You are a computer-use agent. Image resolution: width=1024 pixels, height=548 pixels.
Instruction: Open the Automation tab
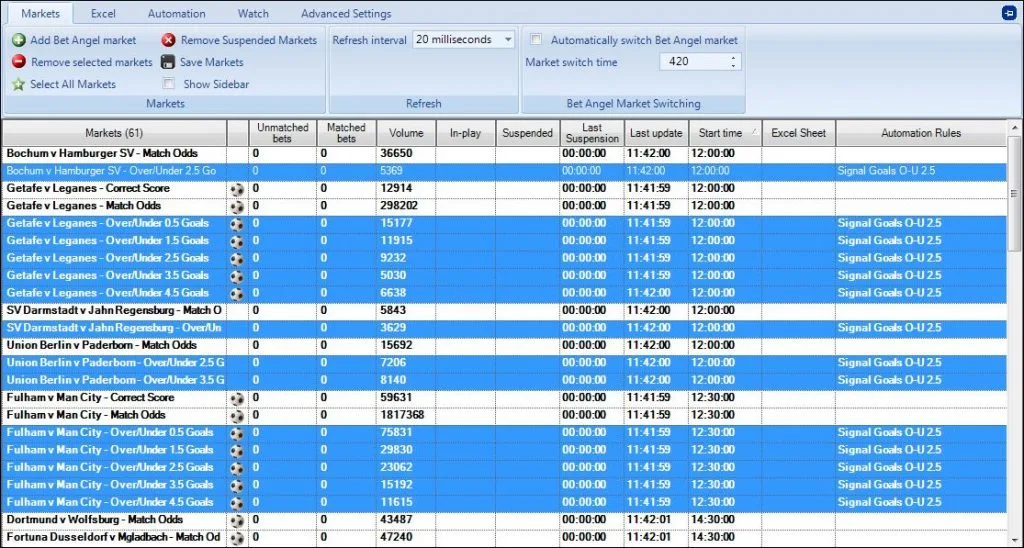click(176, 13)
